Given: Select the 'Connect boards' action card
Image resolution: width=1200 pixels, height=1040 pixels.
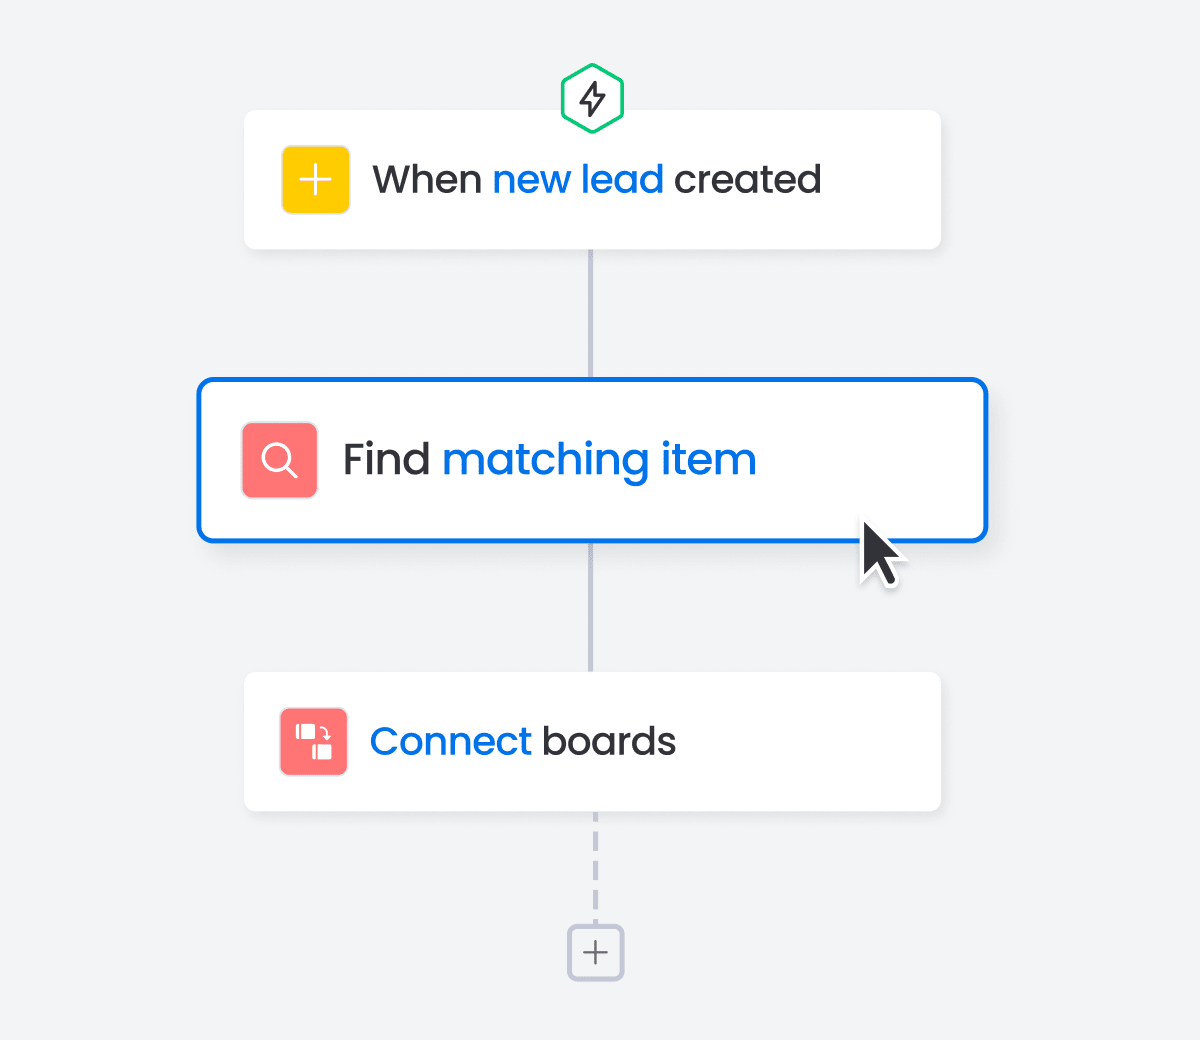Looking at the screenshot, I should tap(592, 742).
